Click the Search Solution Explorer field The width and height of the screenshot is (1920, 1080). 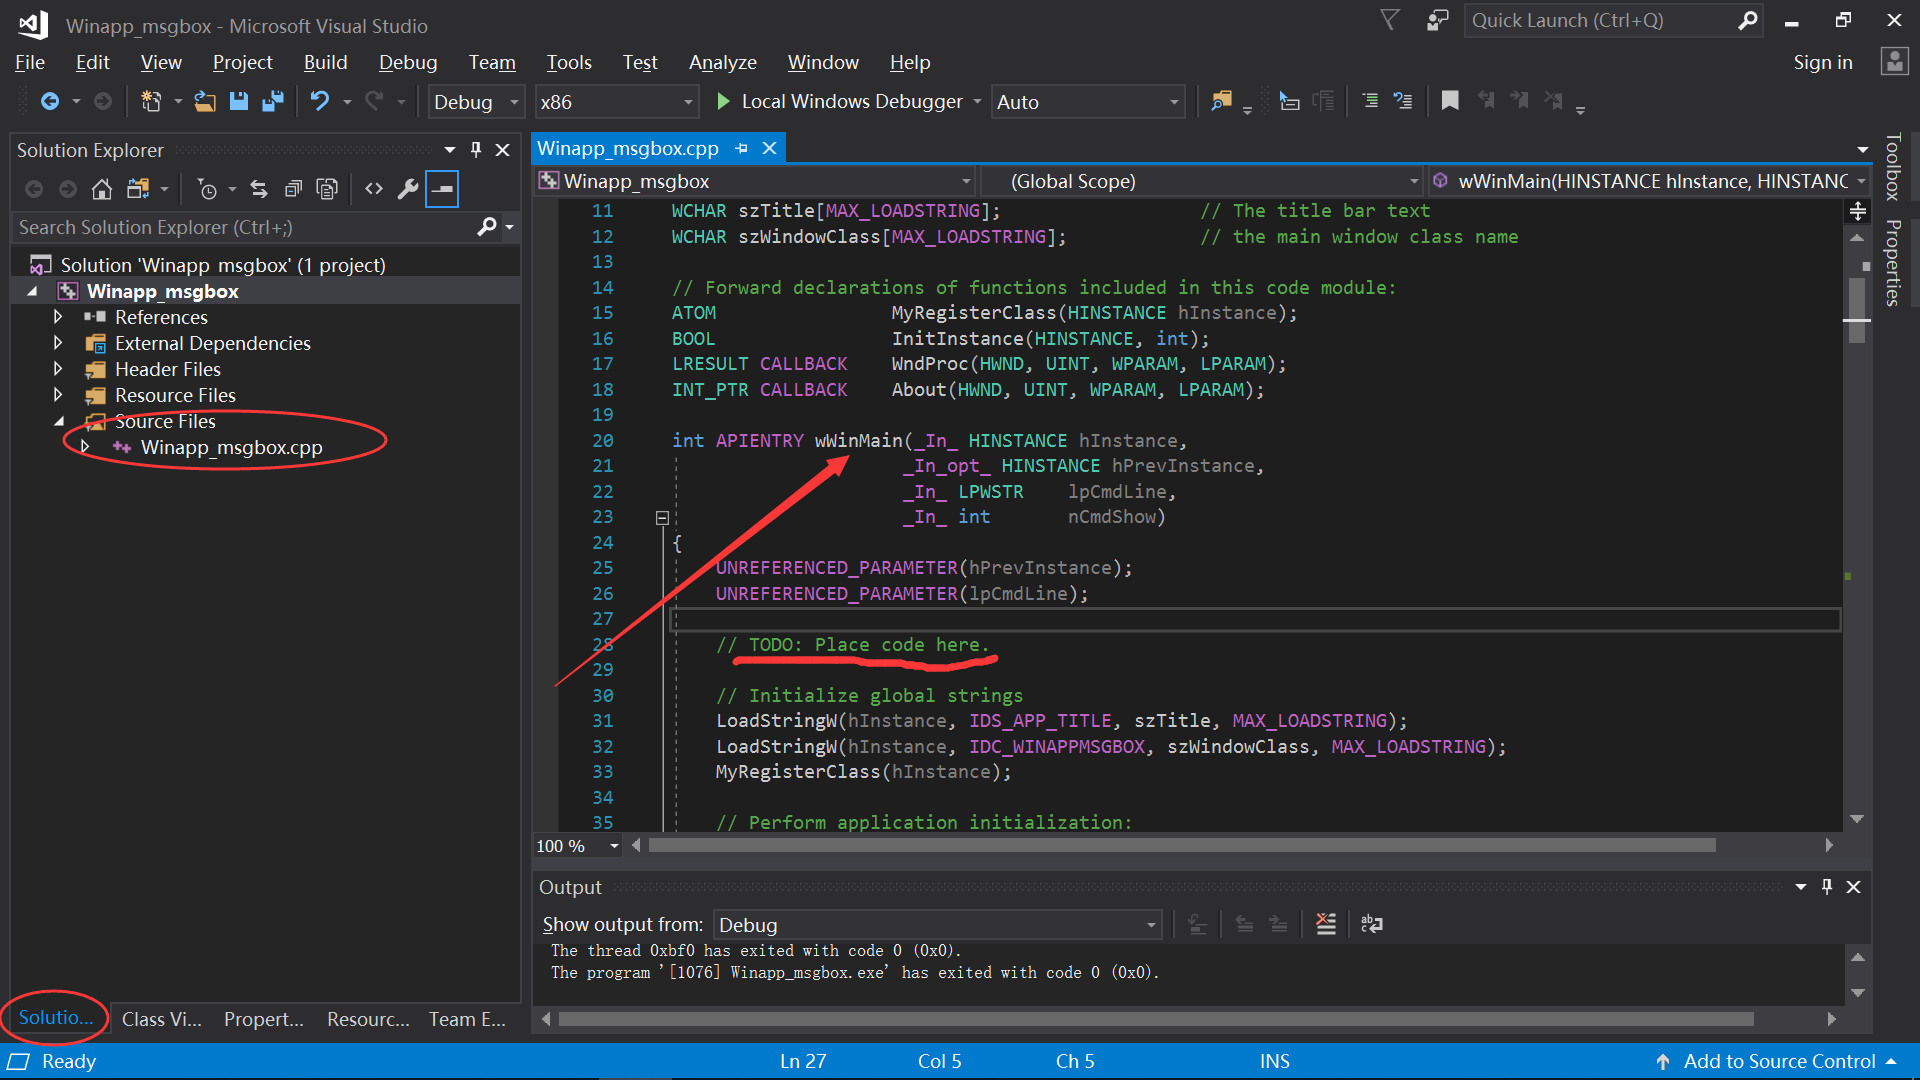click(245, 227)
